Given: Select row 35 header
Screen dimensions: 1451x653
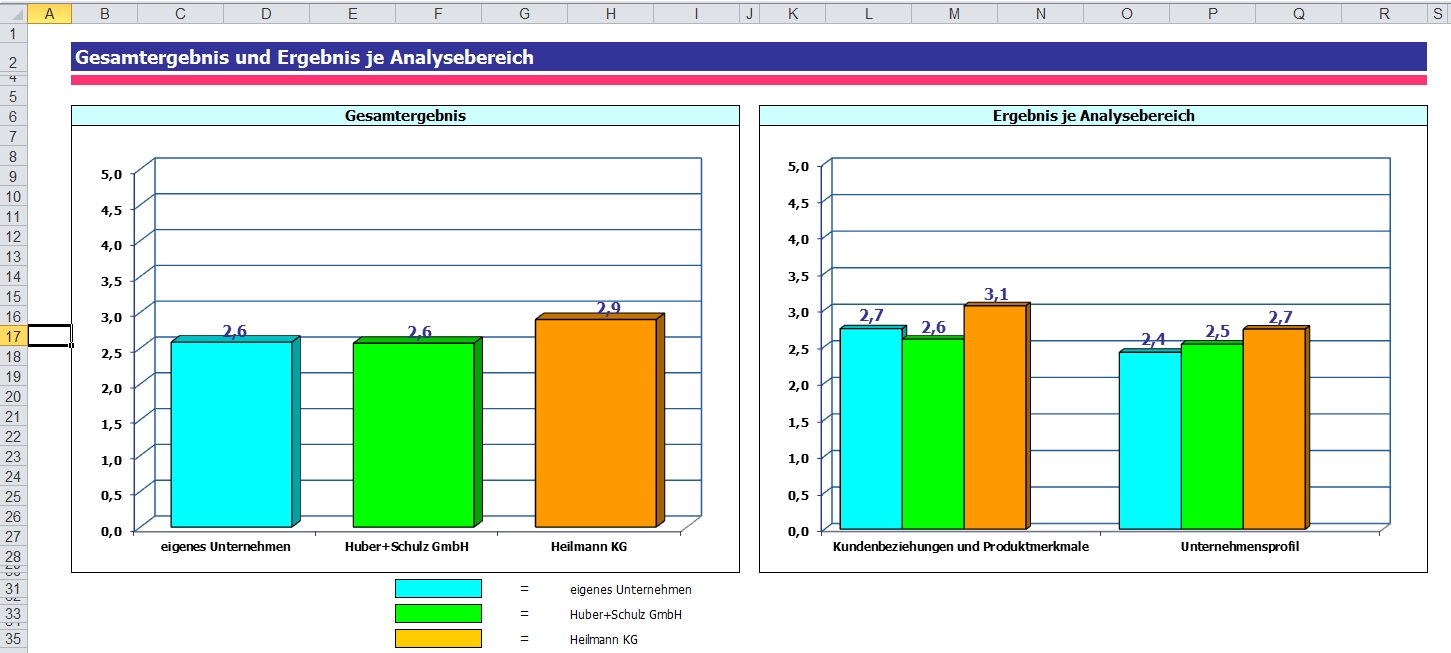Looking at the screenshot, I should pyautogui.click(x=13, y=639).
